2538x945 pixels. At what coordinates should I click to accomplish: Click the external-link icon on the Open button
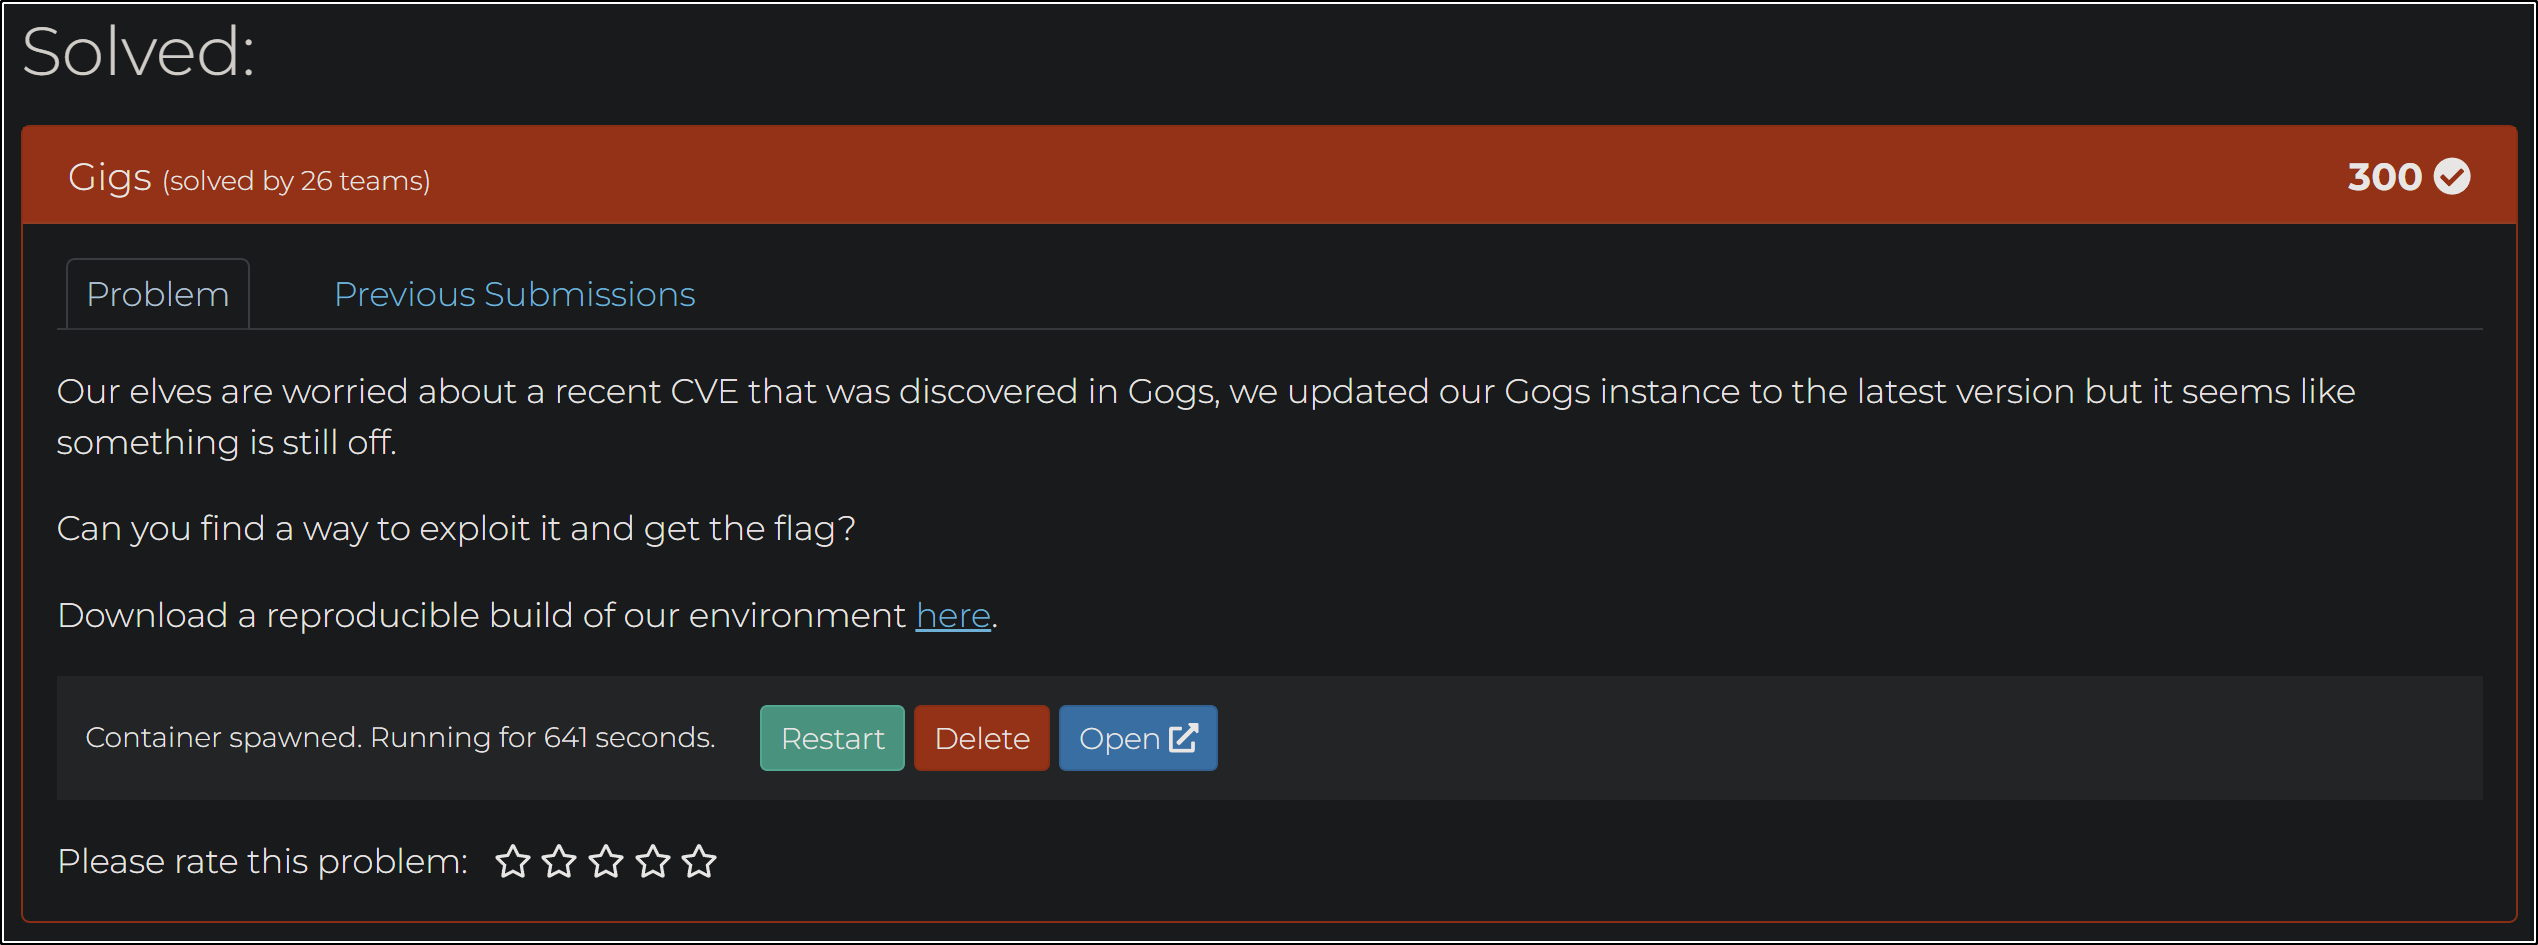[1183, 738]
